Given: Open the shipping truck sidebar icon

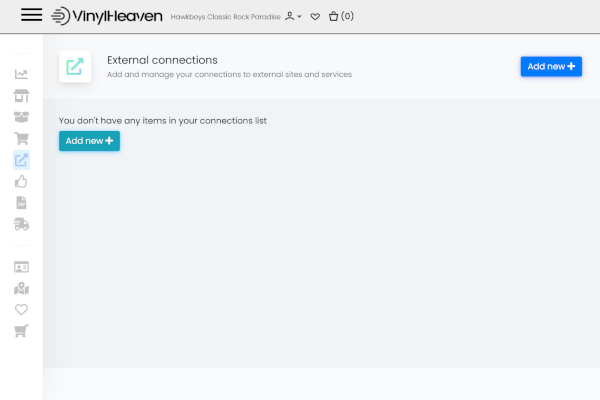Looking at the screenshot, I should (21, 225).
